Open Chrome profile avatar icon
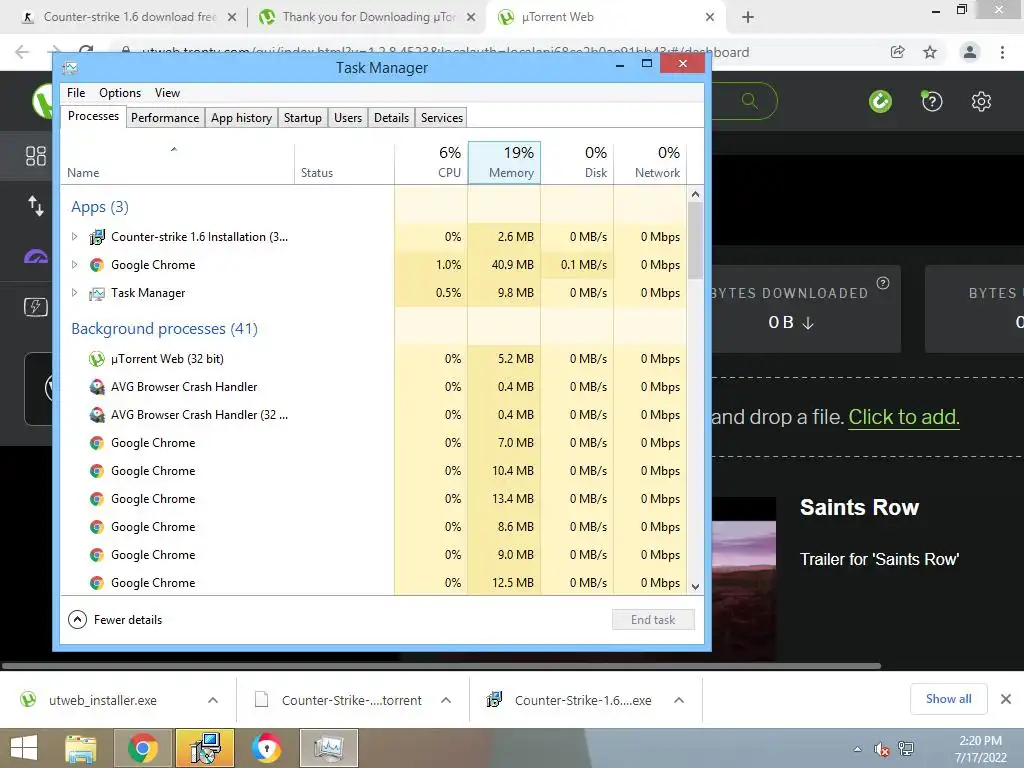This screenshot has height=768, width=1024. click(x=970, y=52)
